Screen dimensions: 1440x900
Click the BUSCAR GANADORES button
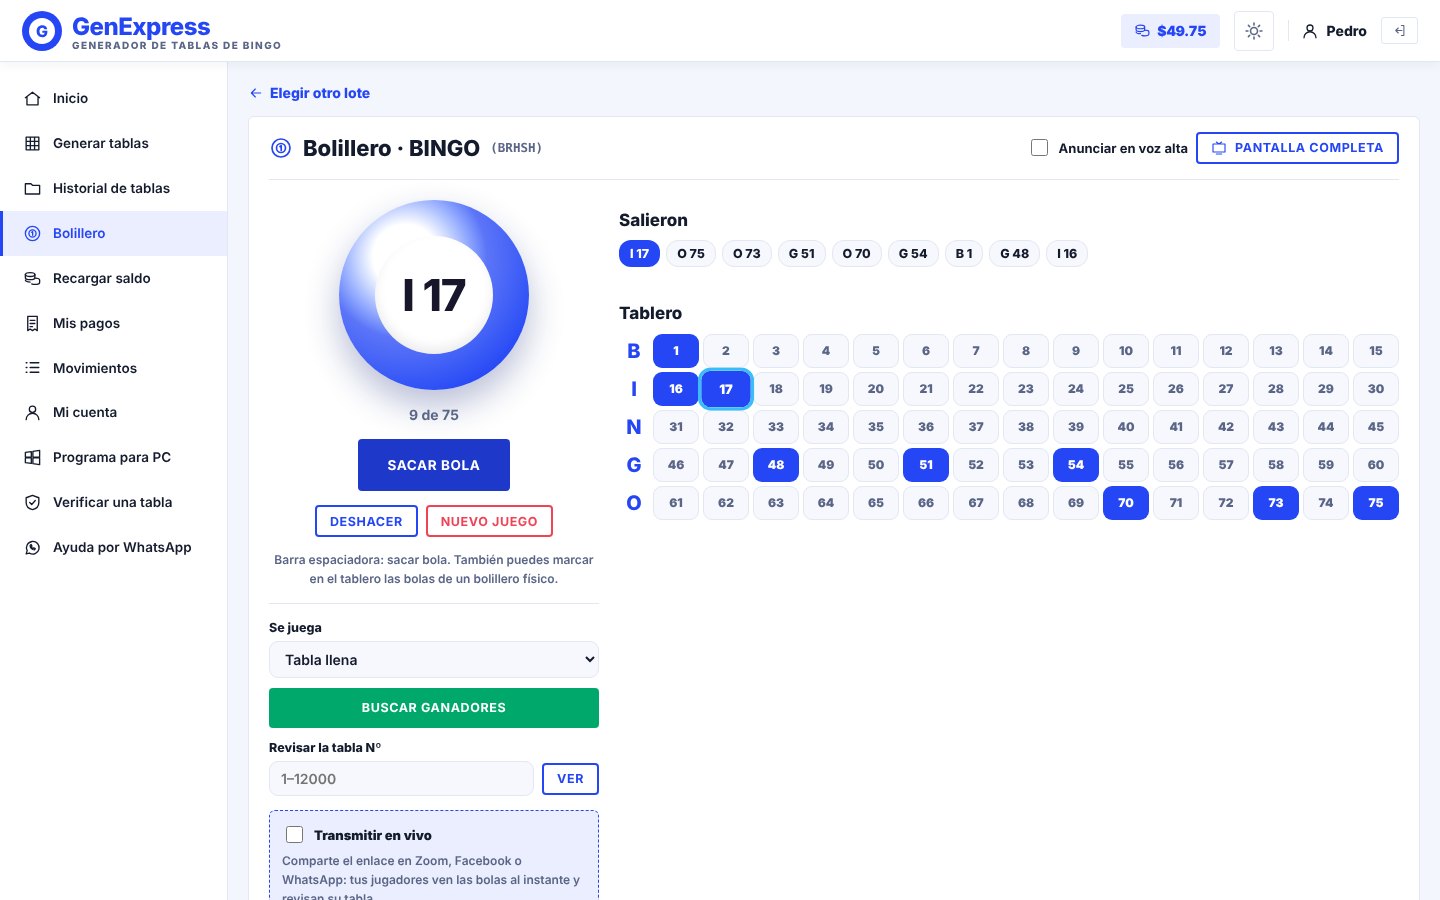click(x=434, y=708)
